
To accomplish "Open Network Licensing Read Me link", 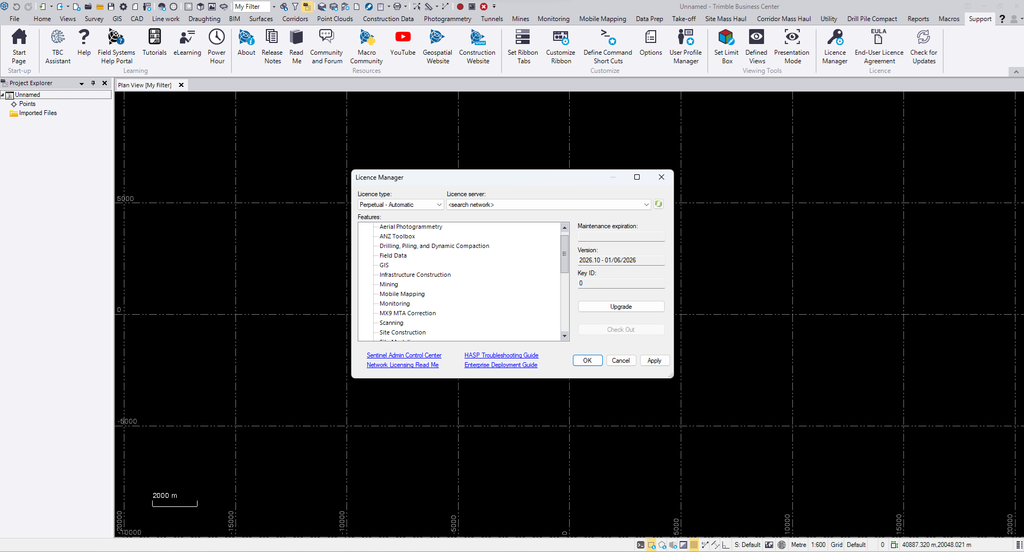I will tap(402, 365).
